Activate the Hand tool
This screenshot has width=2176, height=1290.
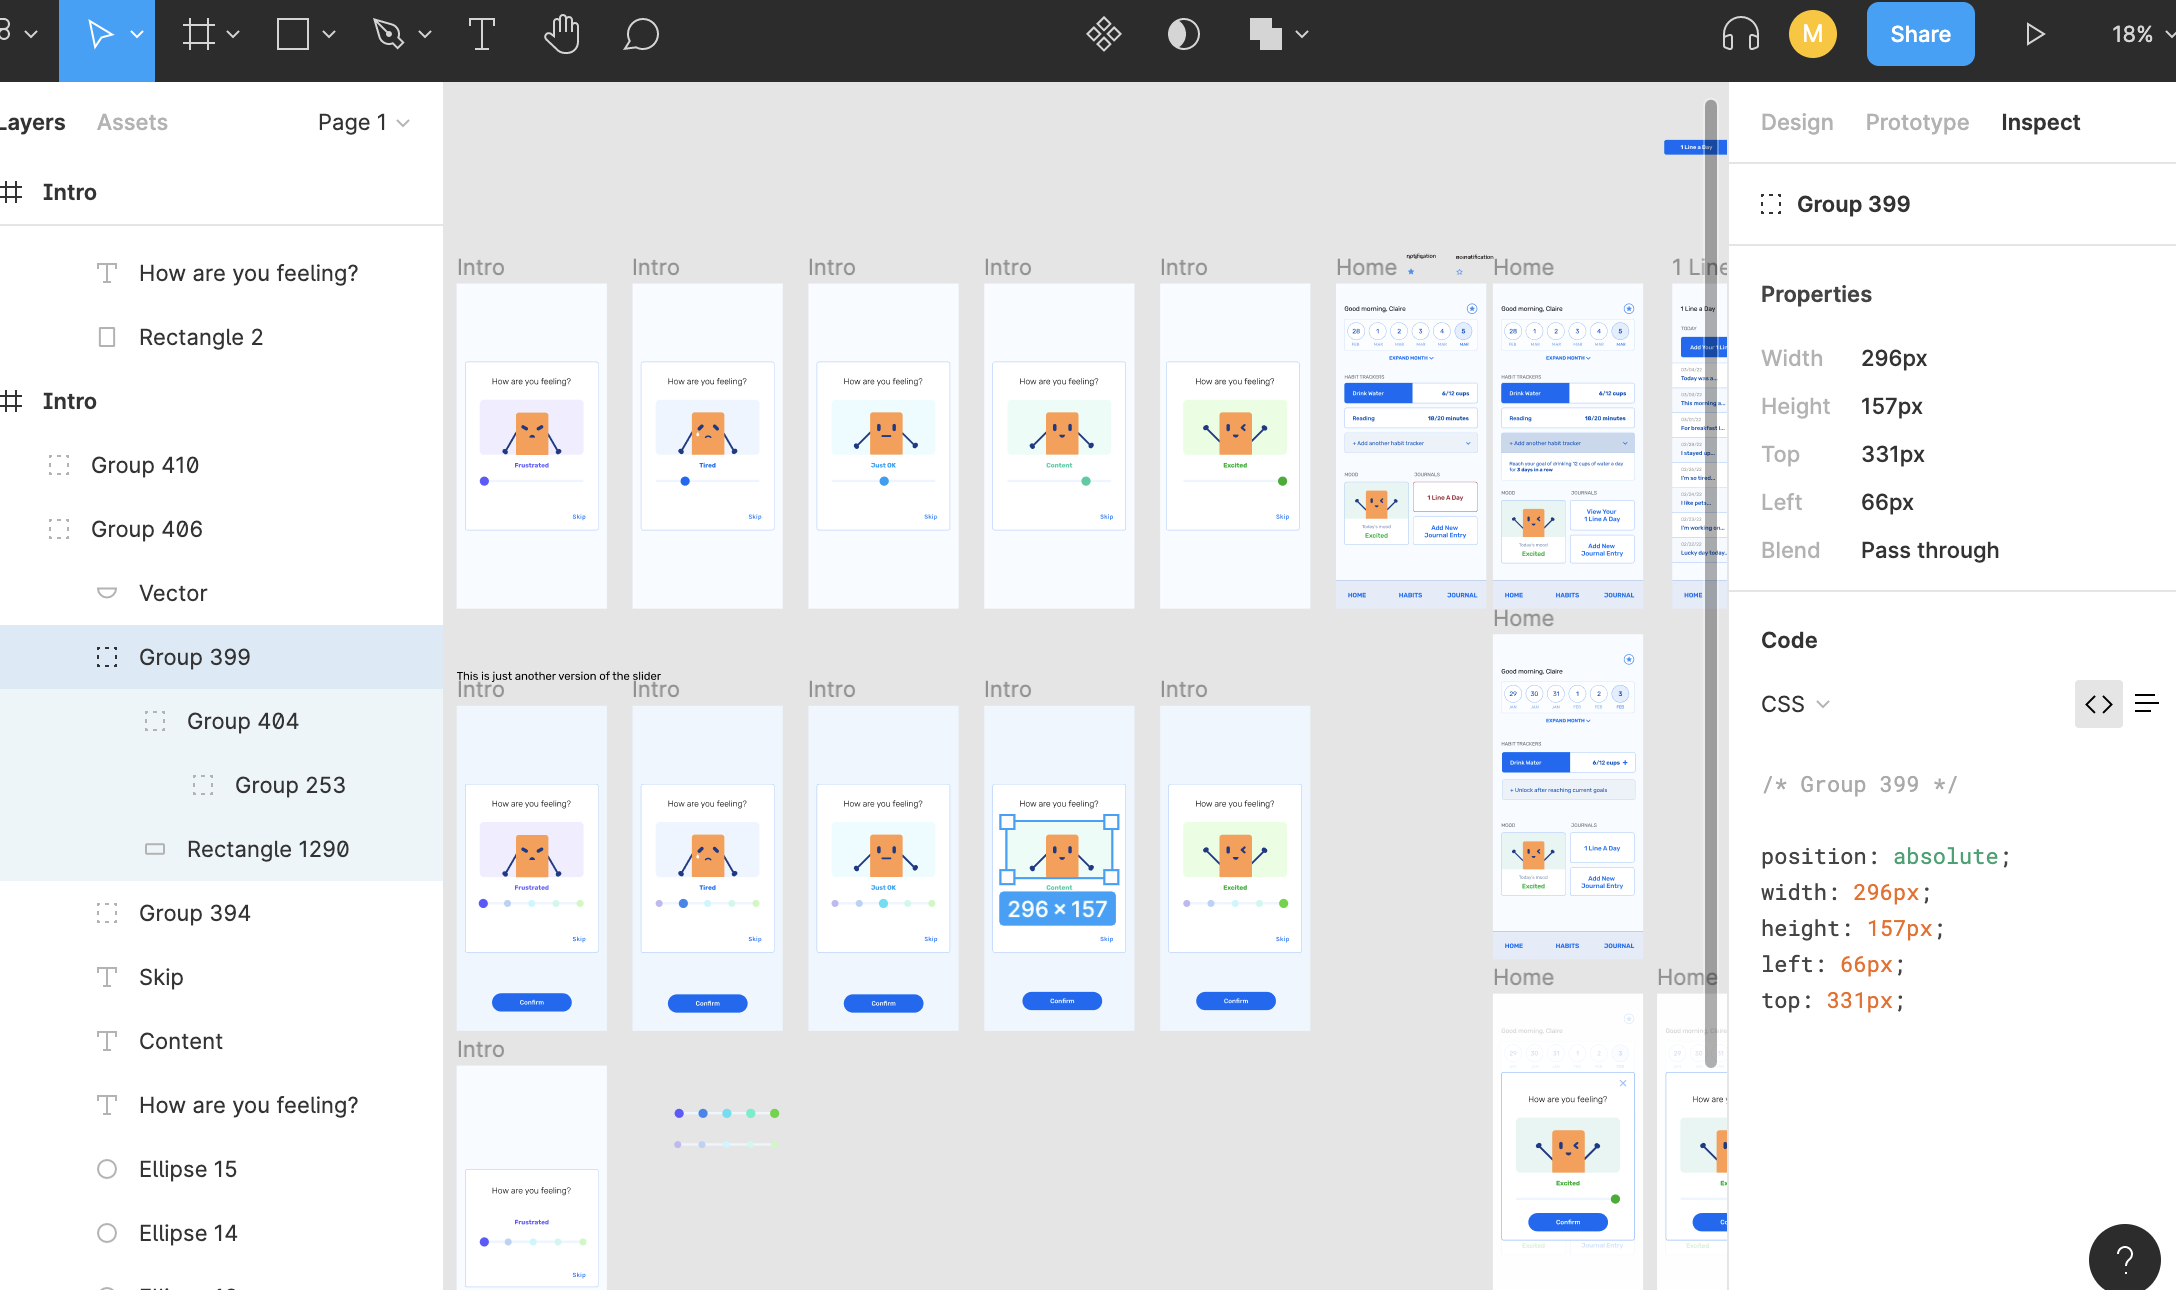(x=562, y=35)
